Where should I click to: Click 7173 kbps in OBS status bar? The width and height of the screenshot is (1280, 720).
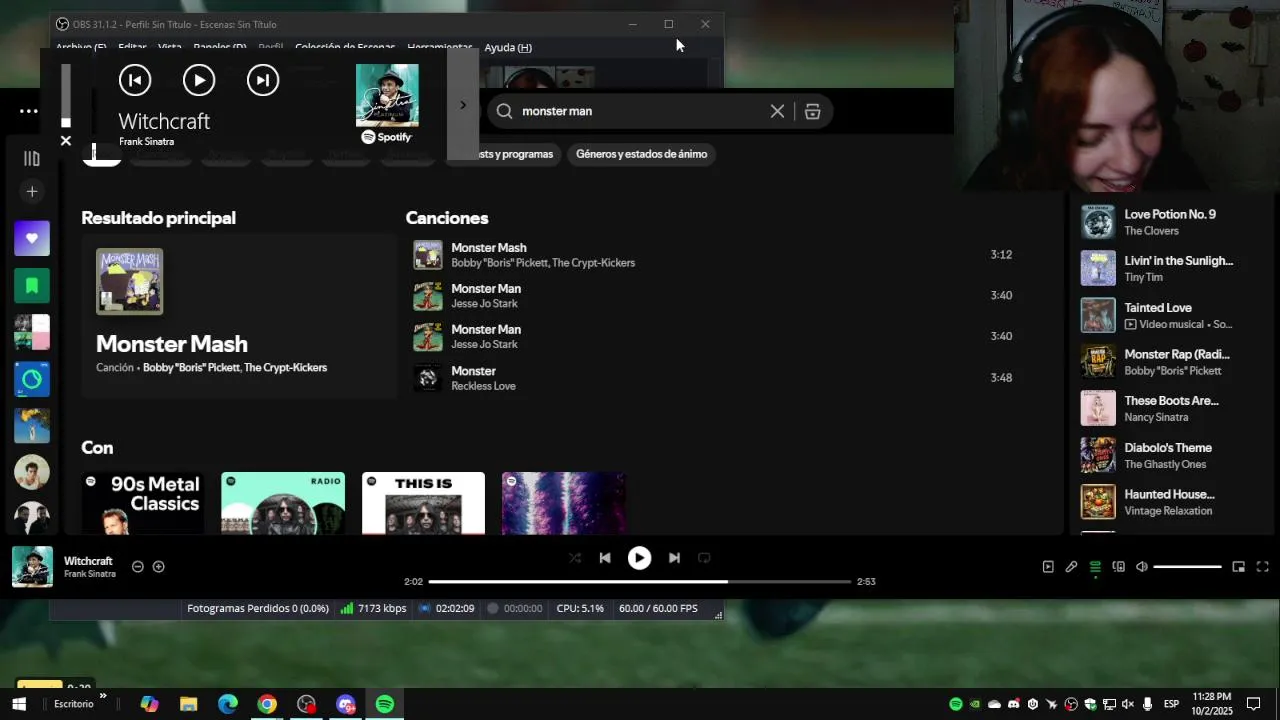click(382, 608)
